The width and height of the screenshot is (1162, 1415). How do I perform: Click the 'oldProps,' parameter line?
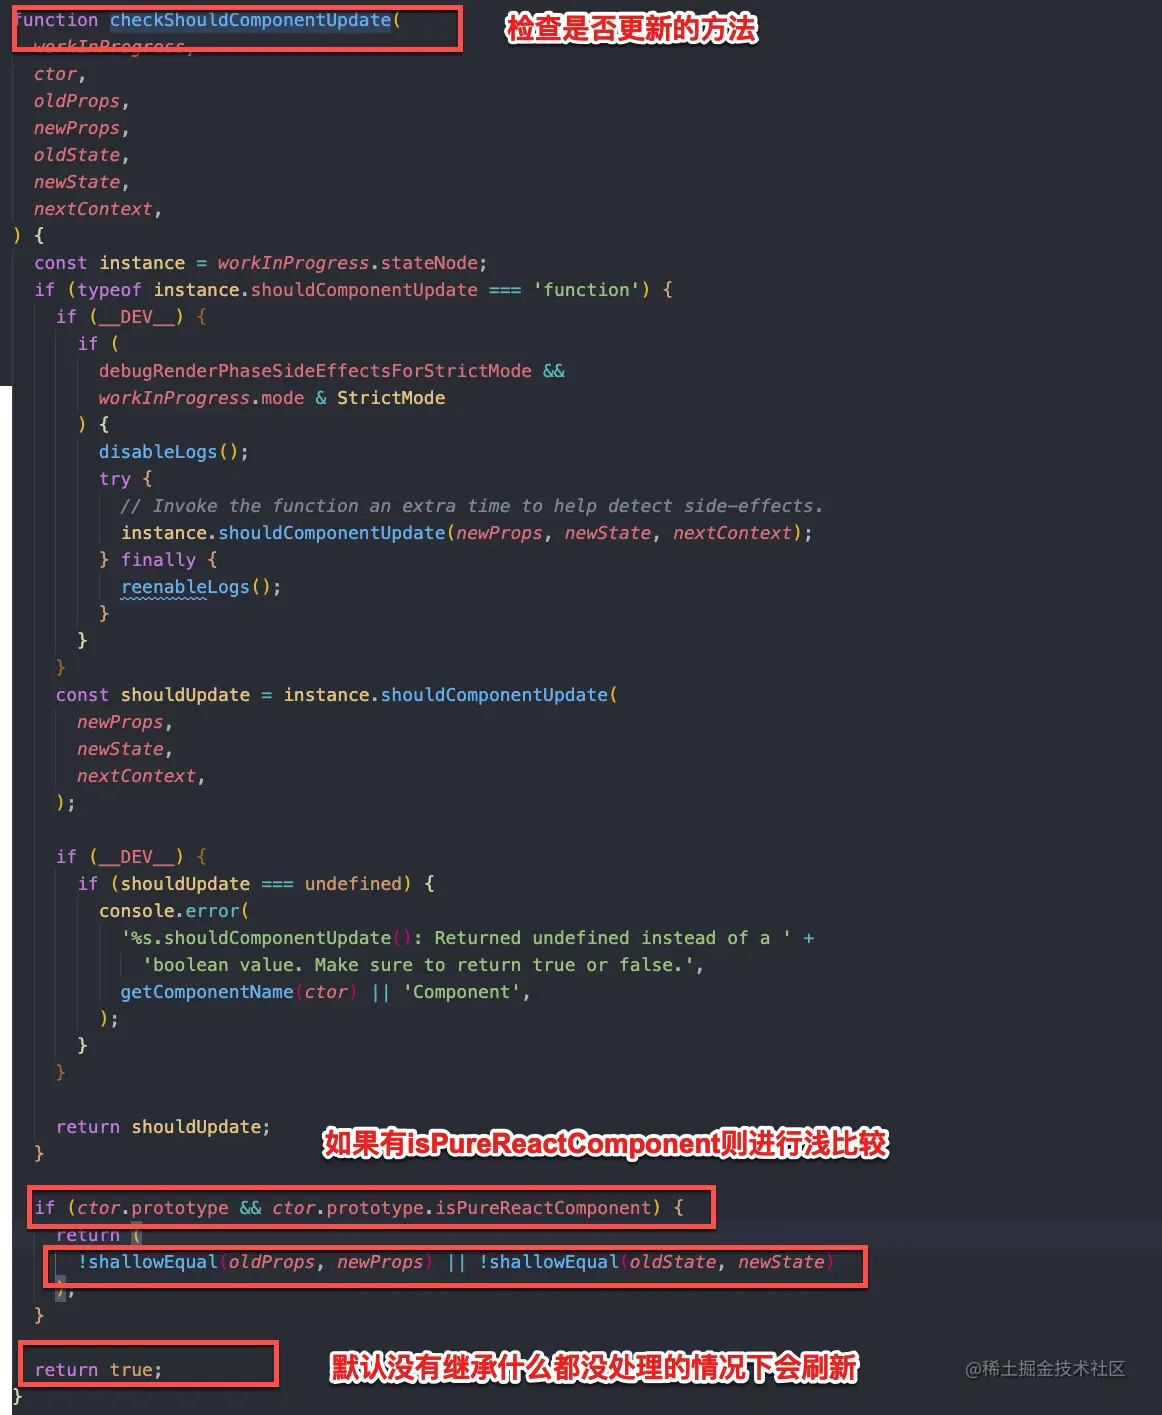[x=81, y=101]
